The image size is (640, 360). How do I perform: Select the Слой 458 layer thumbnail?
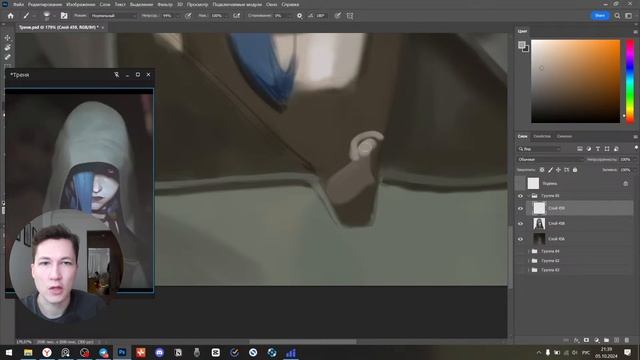539,224
